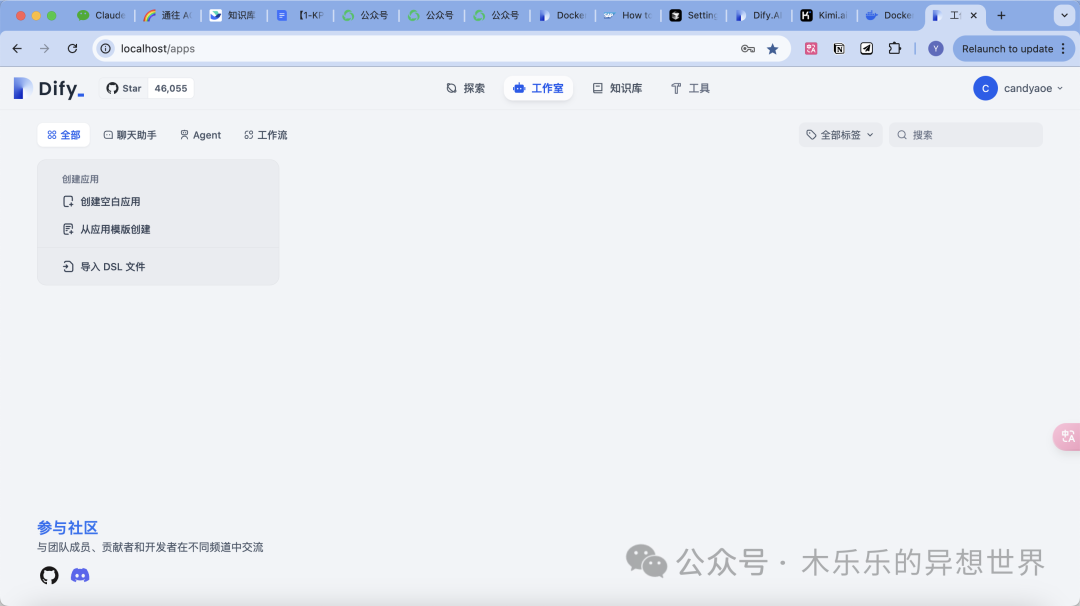
Task: Click the pink extension icon in toolbar
Action: [811, 48]
